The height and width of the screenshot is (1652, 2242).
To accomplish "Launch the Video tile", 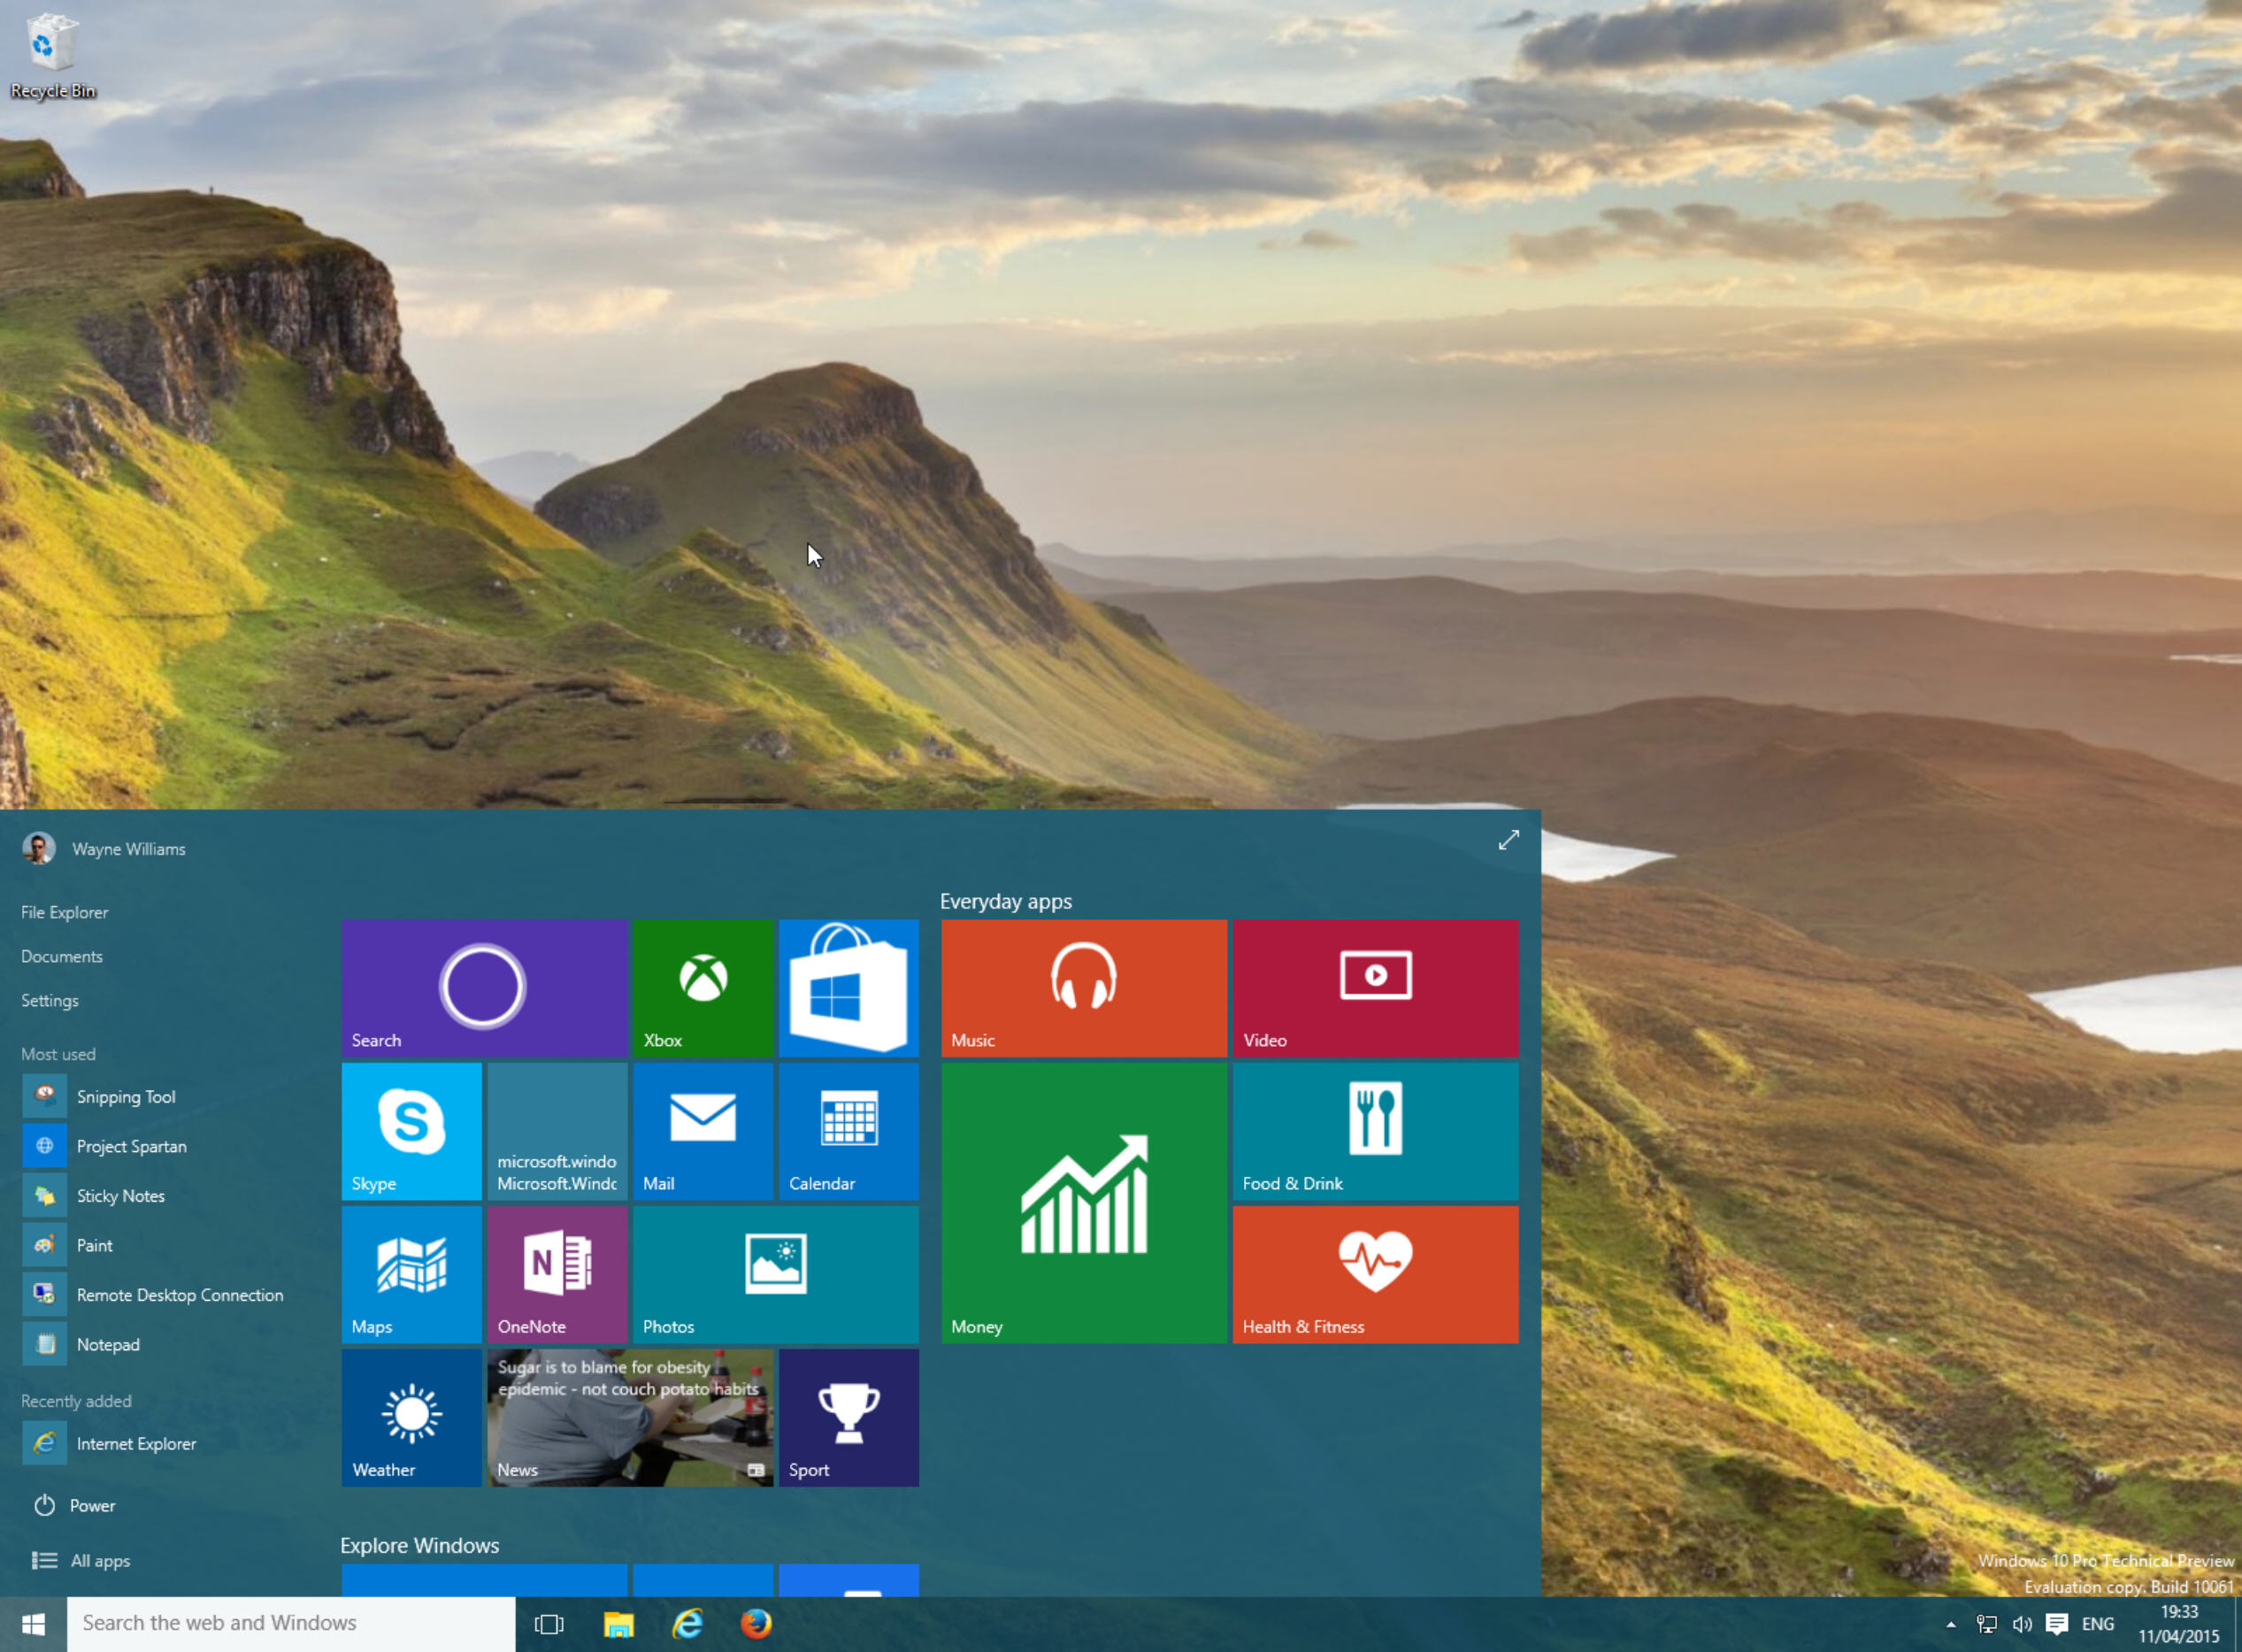I will click(x=1375, y=988).
